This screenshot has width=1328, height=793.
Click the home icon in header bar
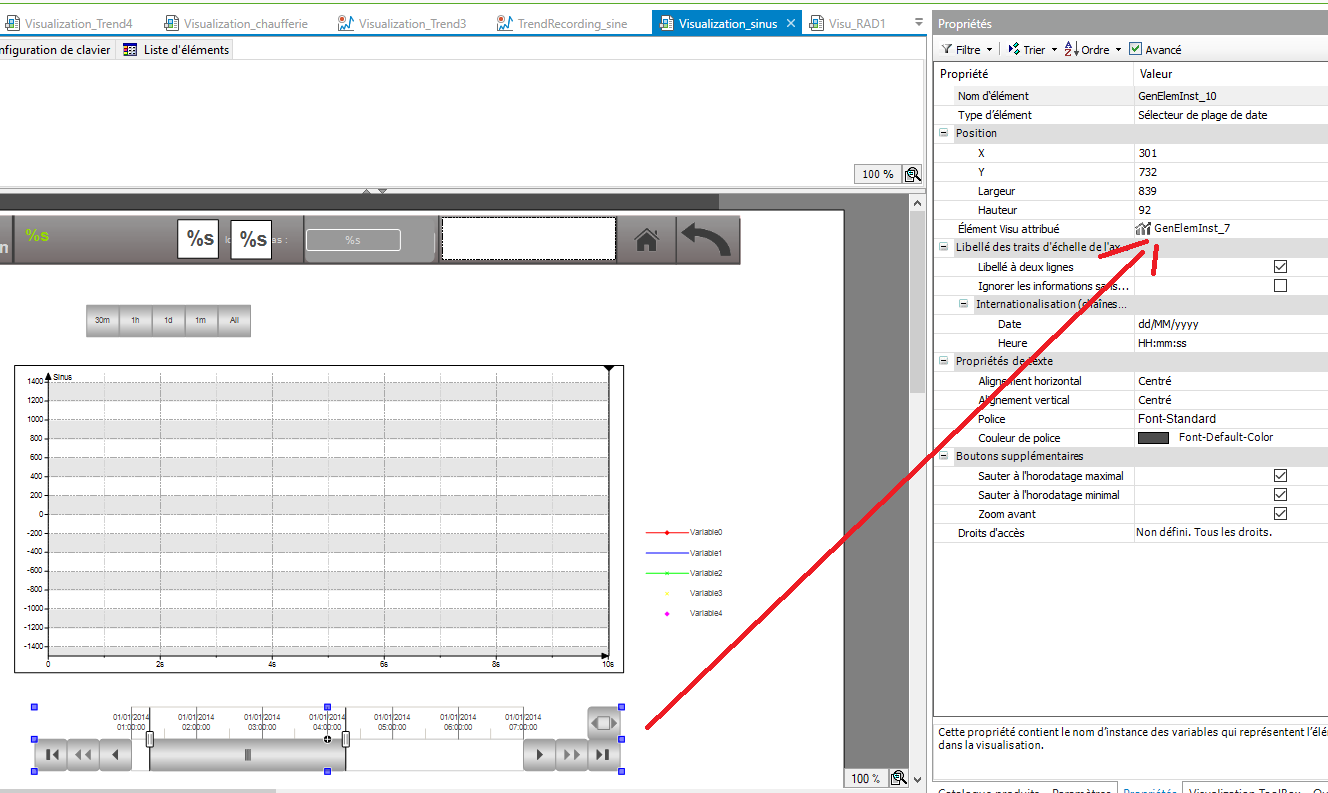[x=647, y=240]
